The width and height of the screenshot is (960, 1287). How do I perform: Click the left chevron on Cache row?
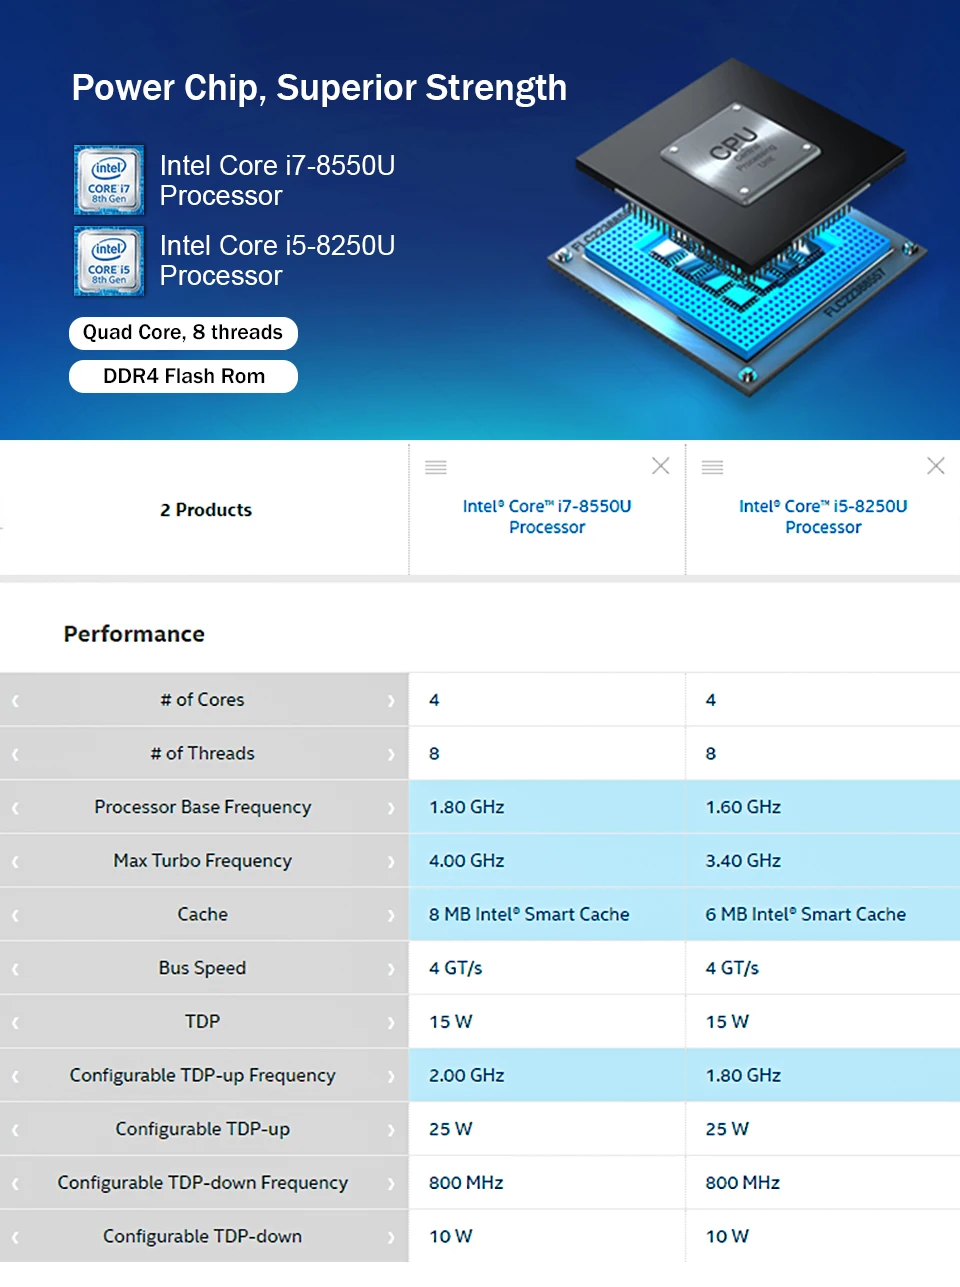[15, 916]
